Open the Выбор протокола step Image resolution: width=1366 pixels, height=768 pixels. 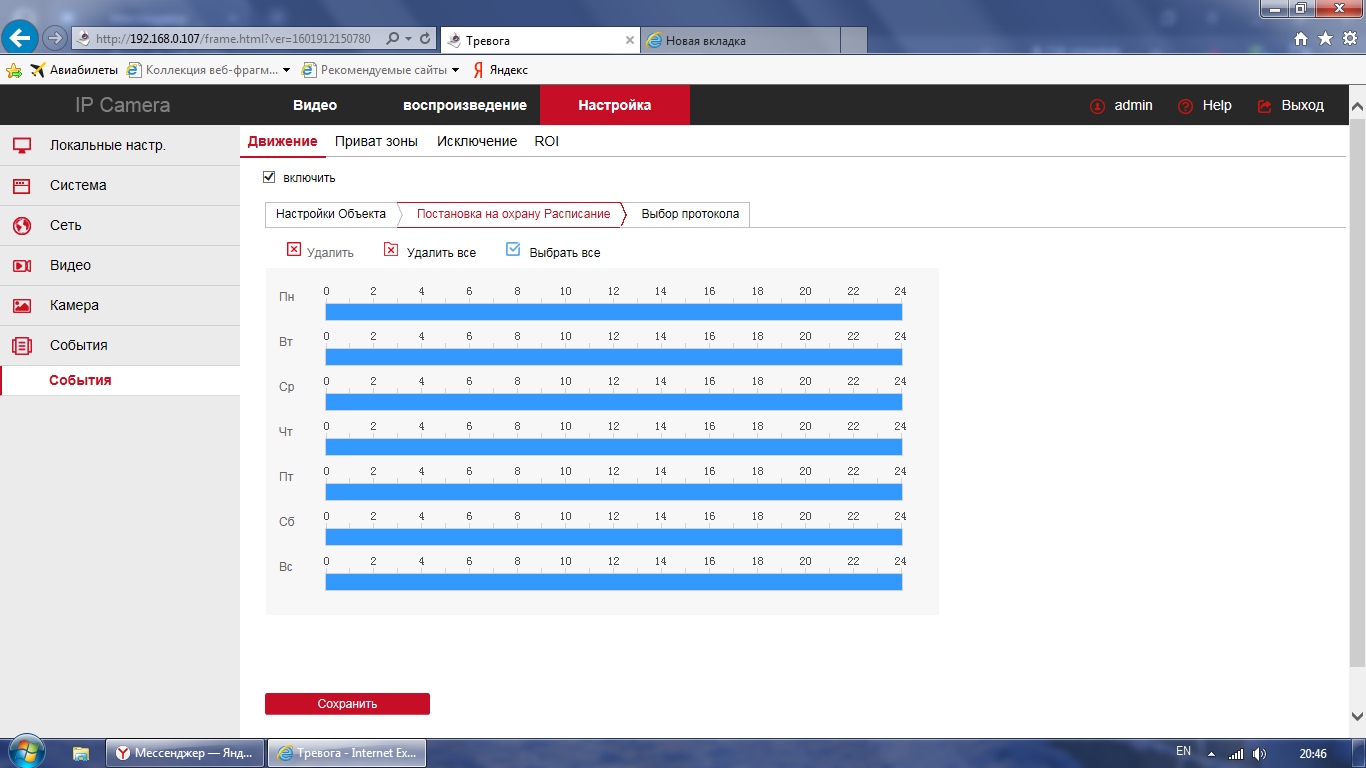point(690,214)
